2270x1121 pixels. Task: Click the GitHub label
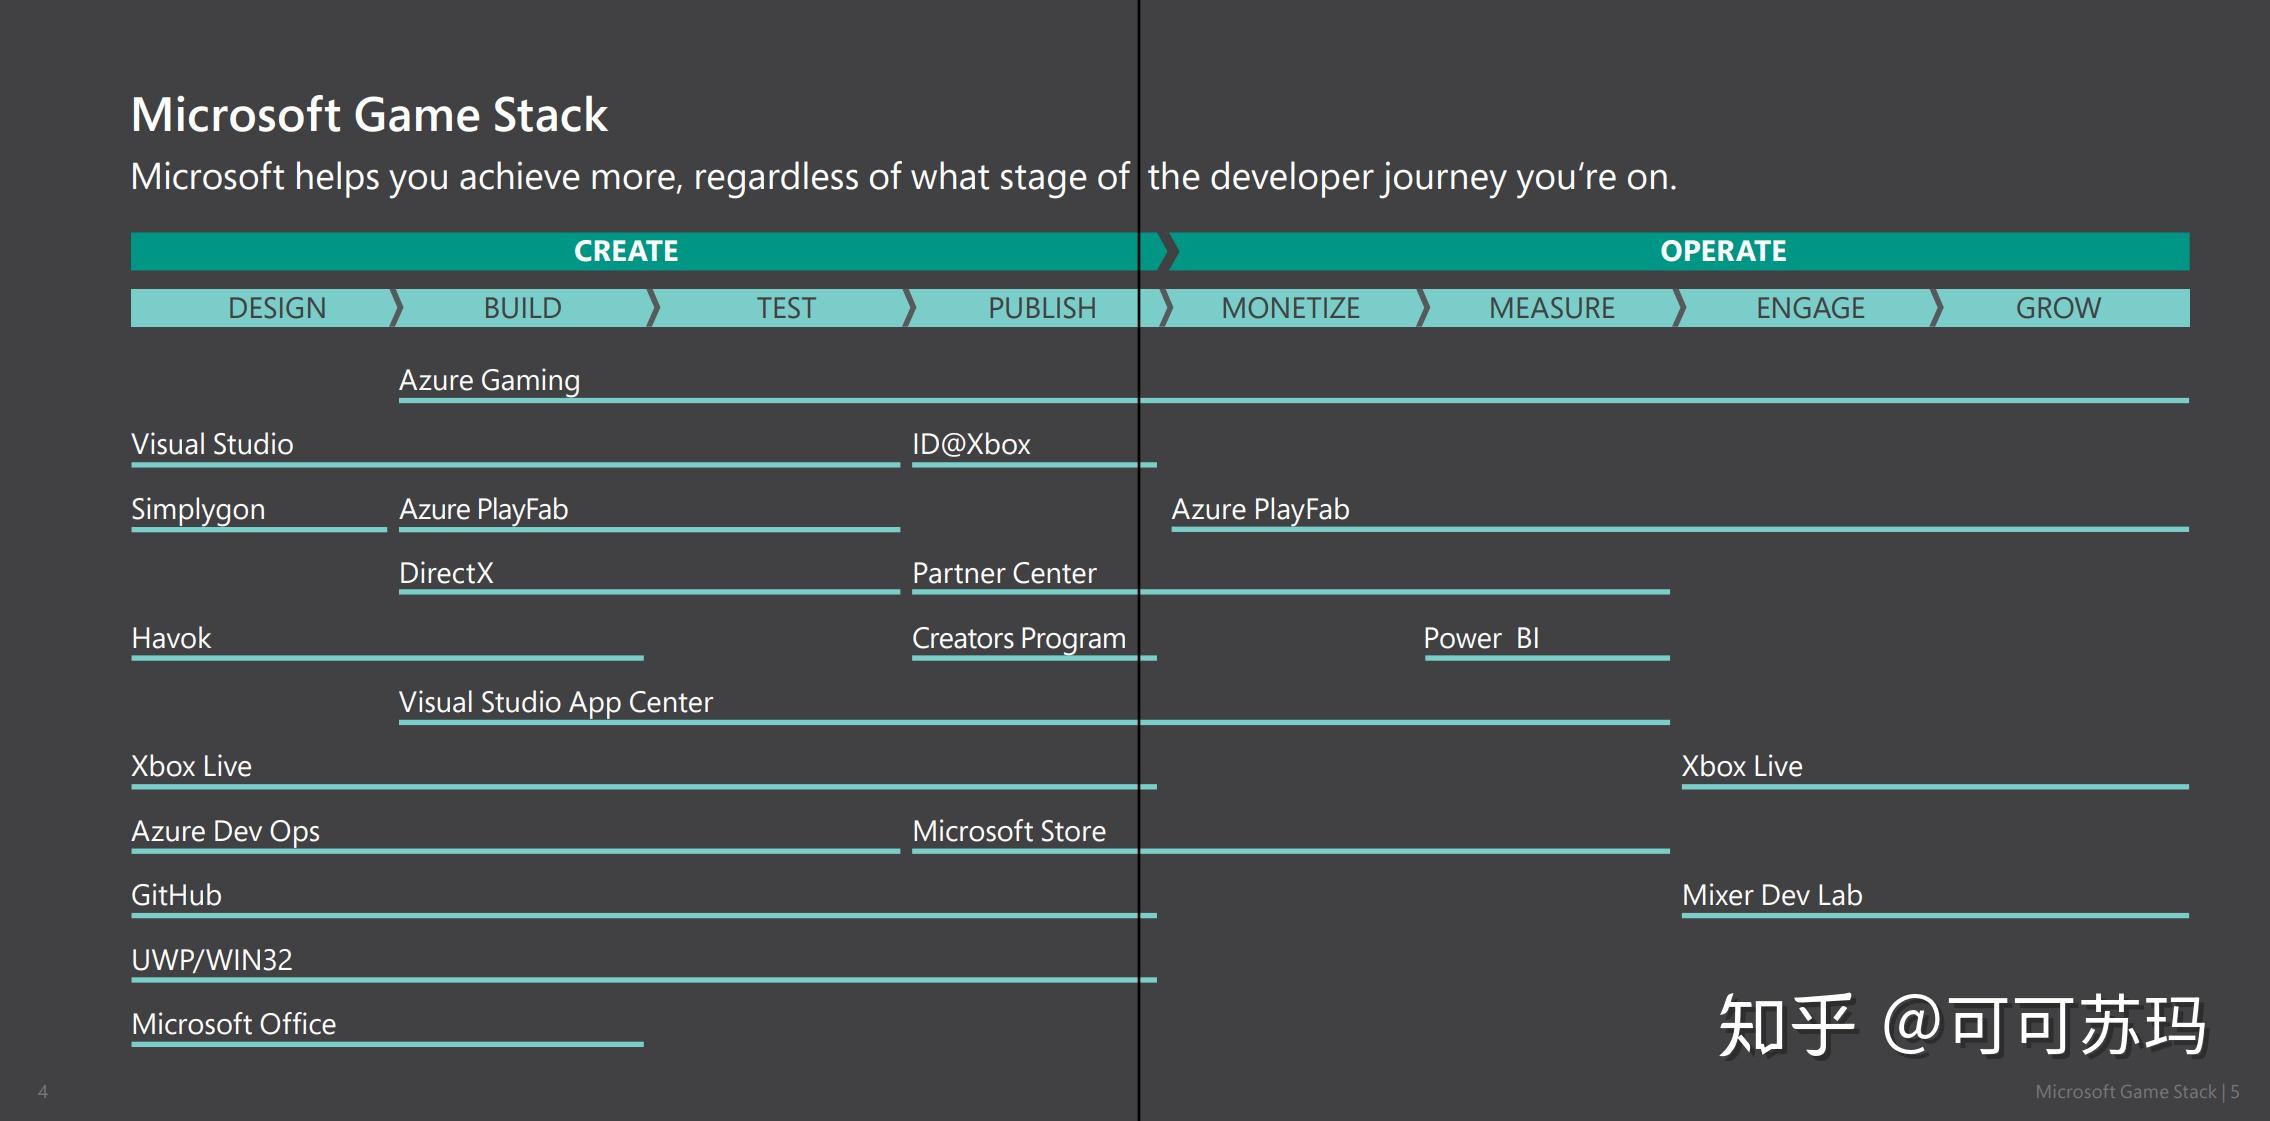[176, 895]
